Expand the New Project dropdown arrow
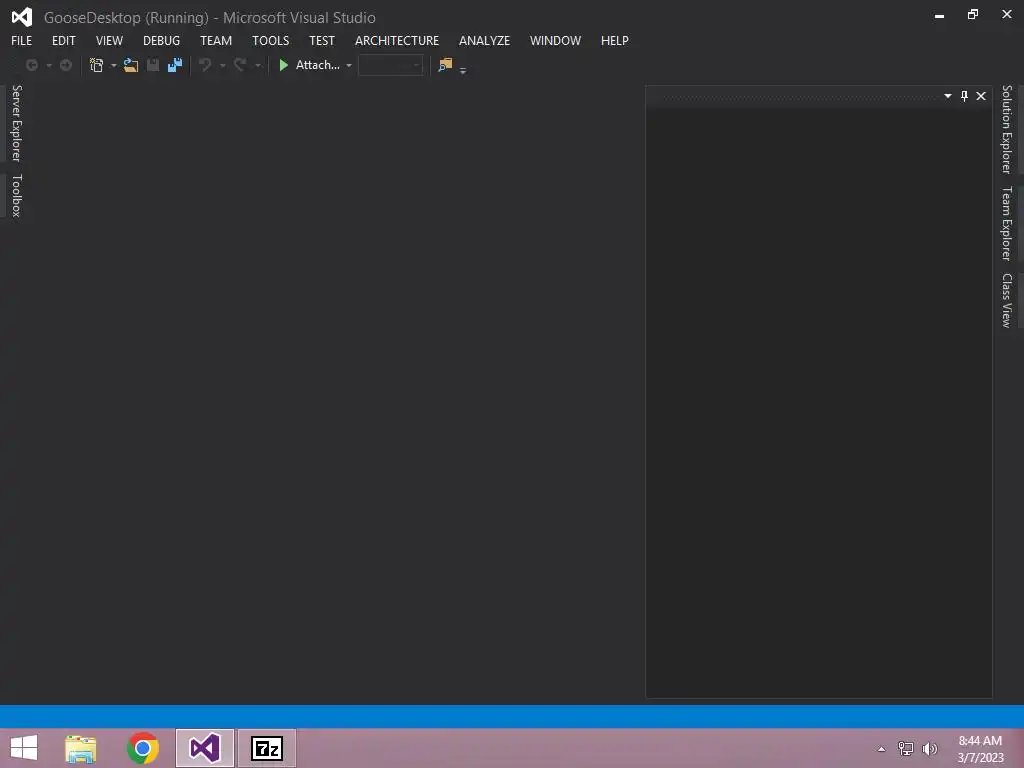Viewport: 1024px width, 768px height. point(114,65)
